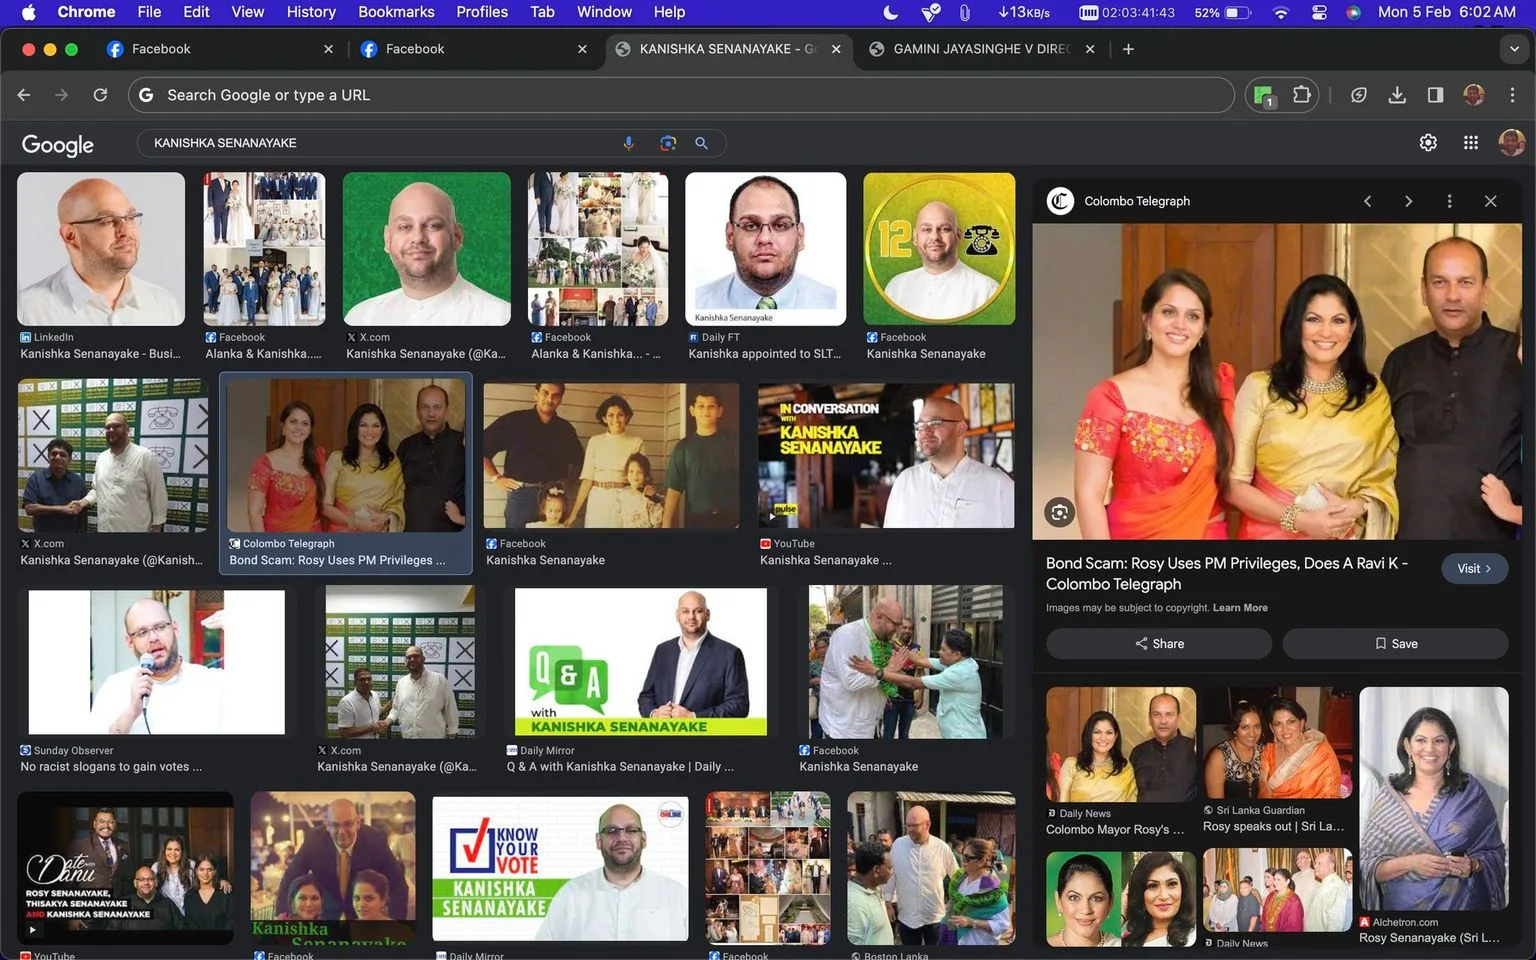
Task: Toggle Chrome side panel
Action: click(1435, 95)
